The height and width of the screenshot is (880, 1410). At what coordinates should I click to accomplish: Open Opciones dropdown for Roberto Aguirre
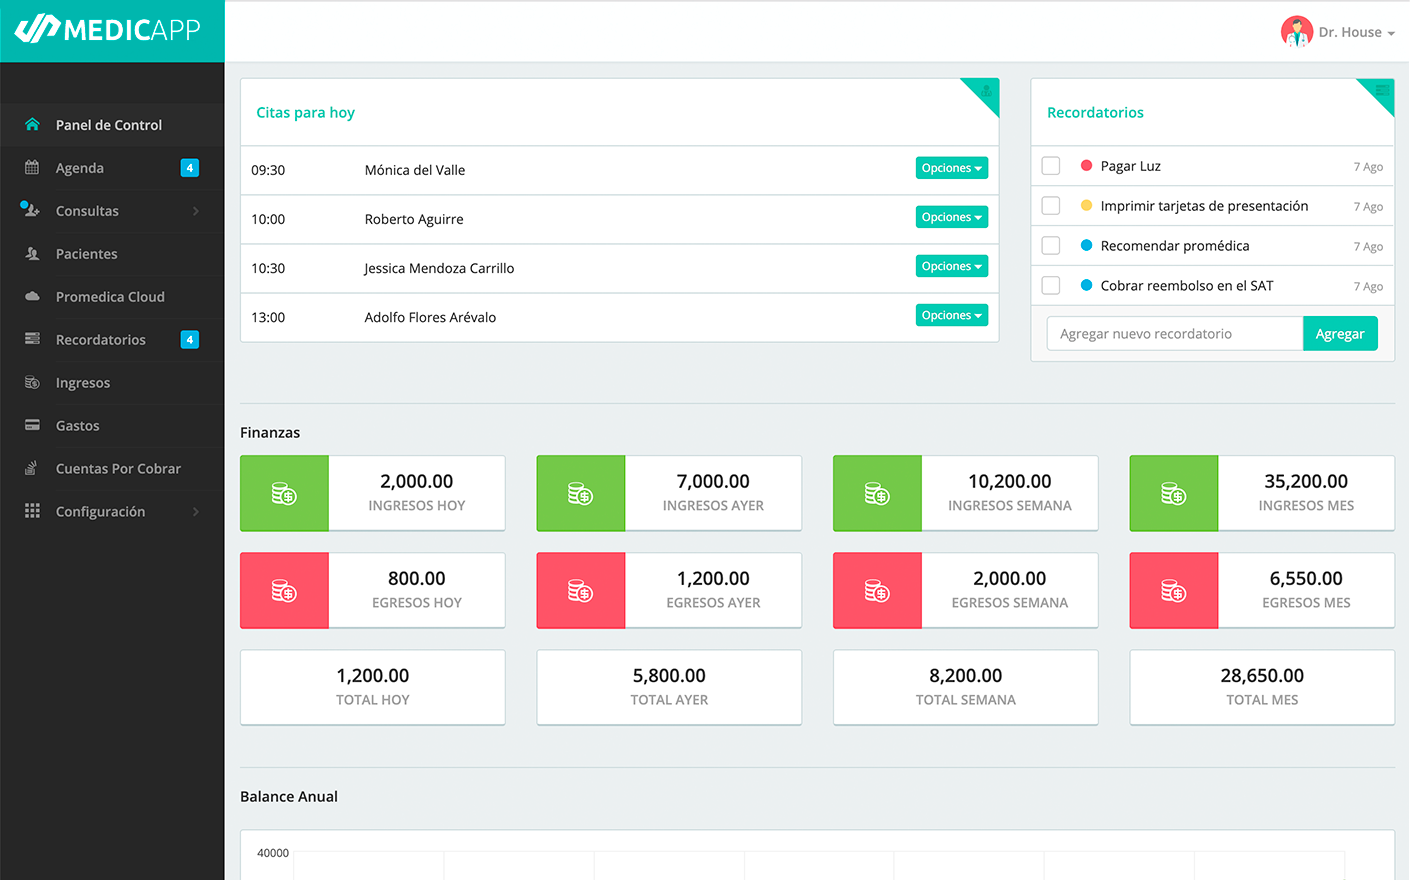[952, 217]
